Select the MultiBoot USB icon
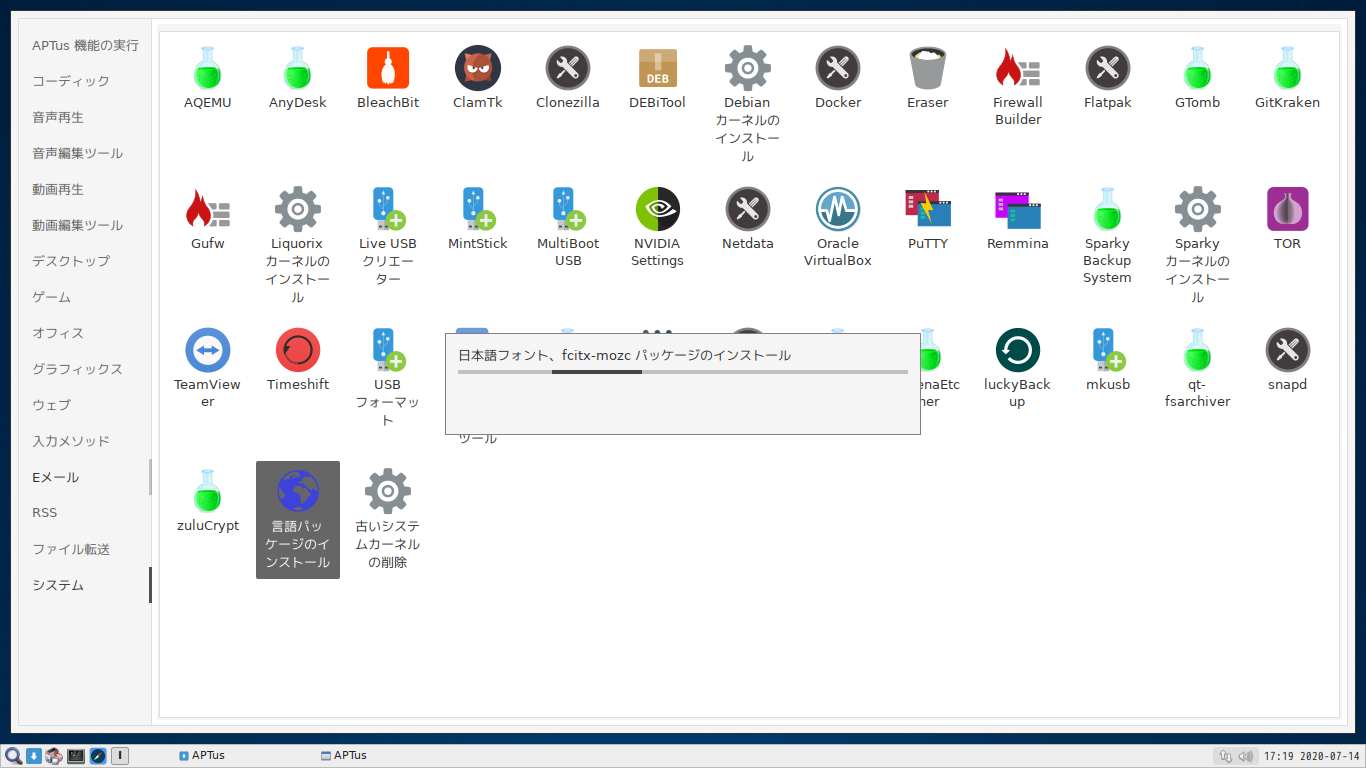The image size is (1366, 768). point(568,209)
